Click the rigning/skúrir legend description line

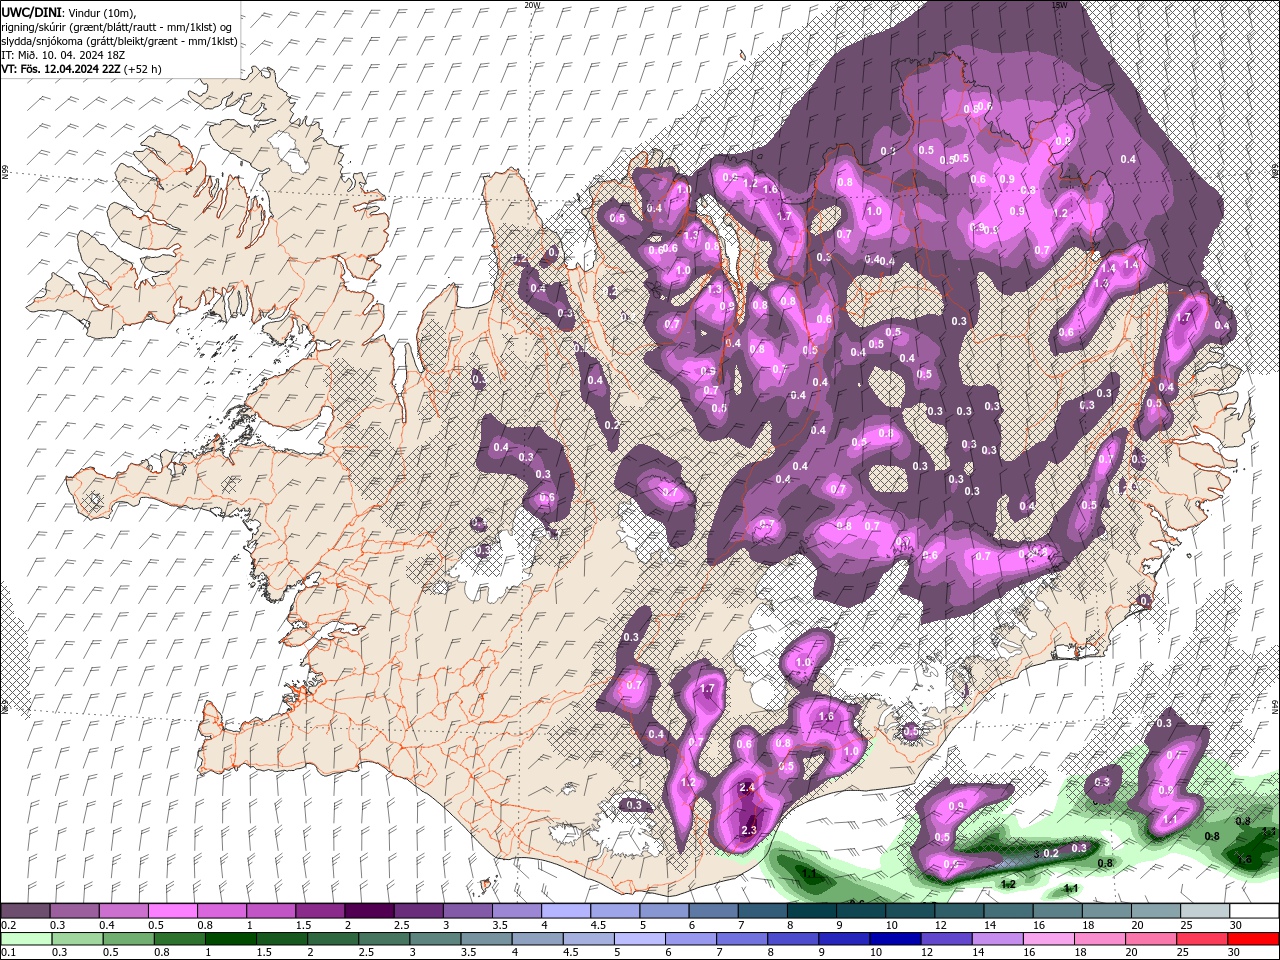tap(117, 26)
